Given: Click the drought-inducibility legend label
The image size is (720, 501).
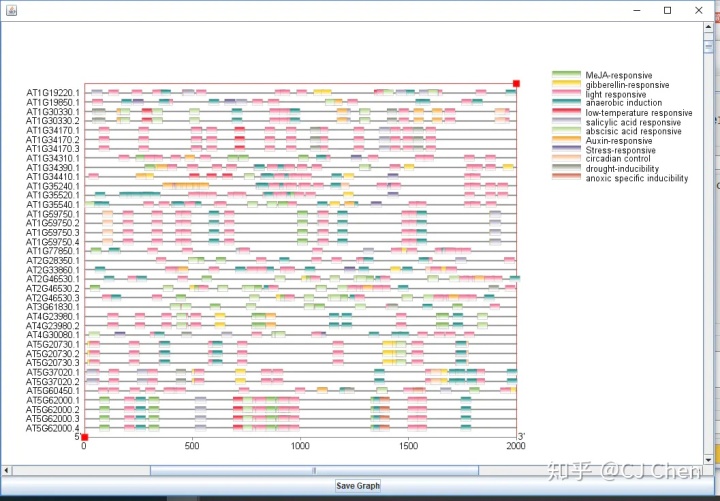Looking at the screenshot, I should point(622,169).
